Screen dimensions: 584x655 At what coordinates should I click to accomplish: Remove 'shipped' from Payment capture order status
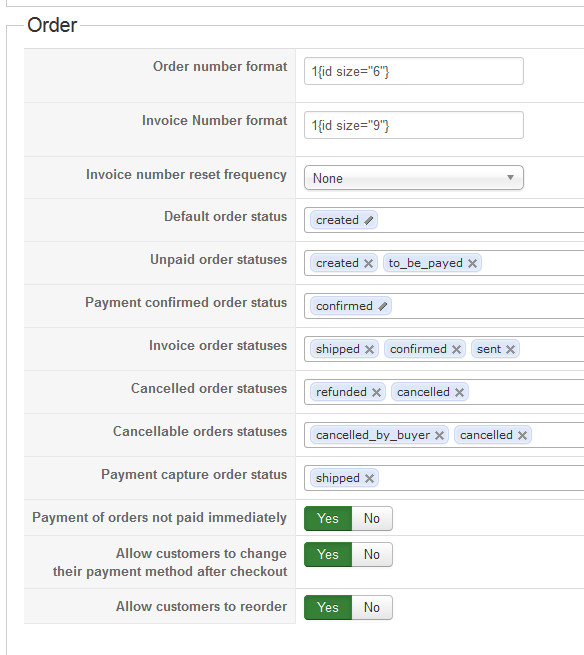point(369,479)
